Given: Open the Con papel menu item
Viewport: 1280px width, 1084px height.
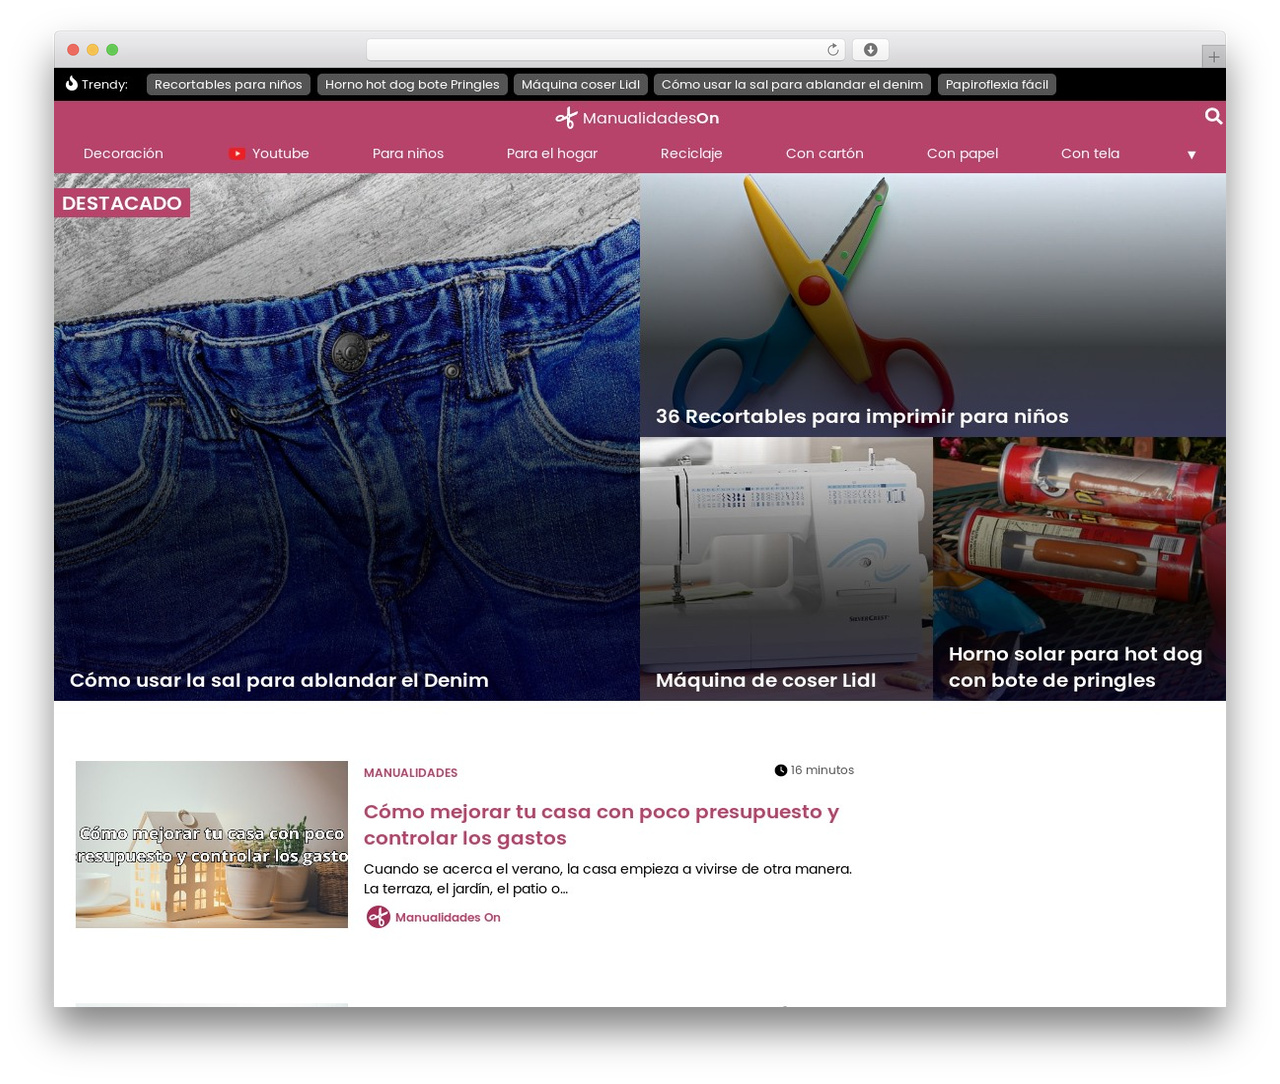Looking at the screenshot, I should click(x=962, y=153).
